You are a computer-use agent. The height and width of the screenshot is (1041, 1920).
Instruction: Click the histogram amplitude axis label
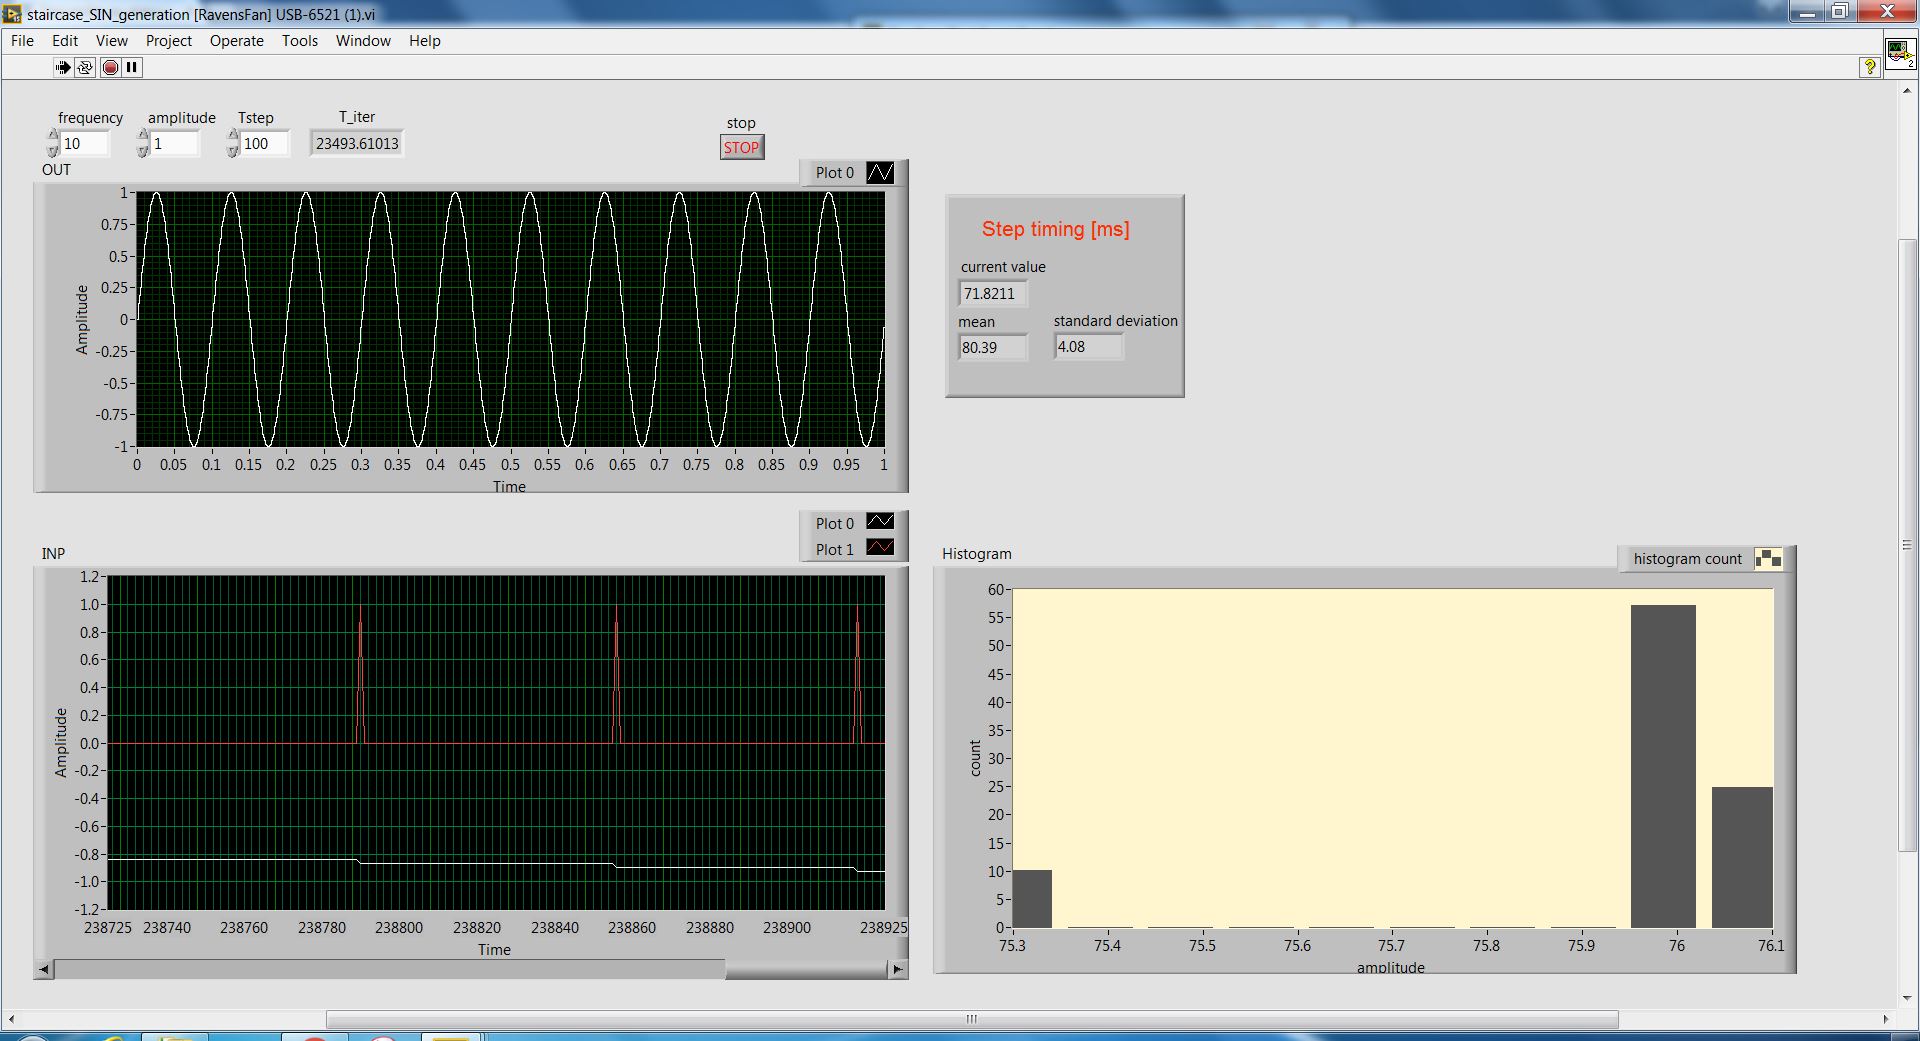(x=1391, y=967)
